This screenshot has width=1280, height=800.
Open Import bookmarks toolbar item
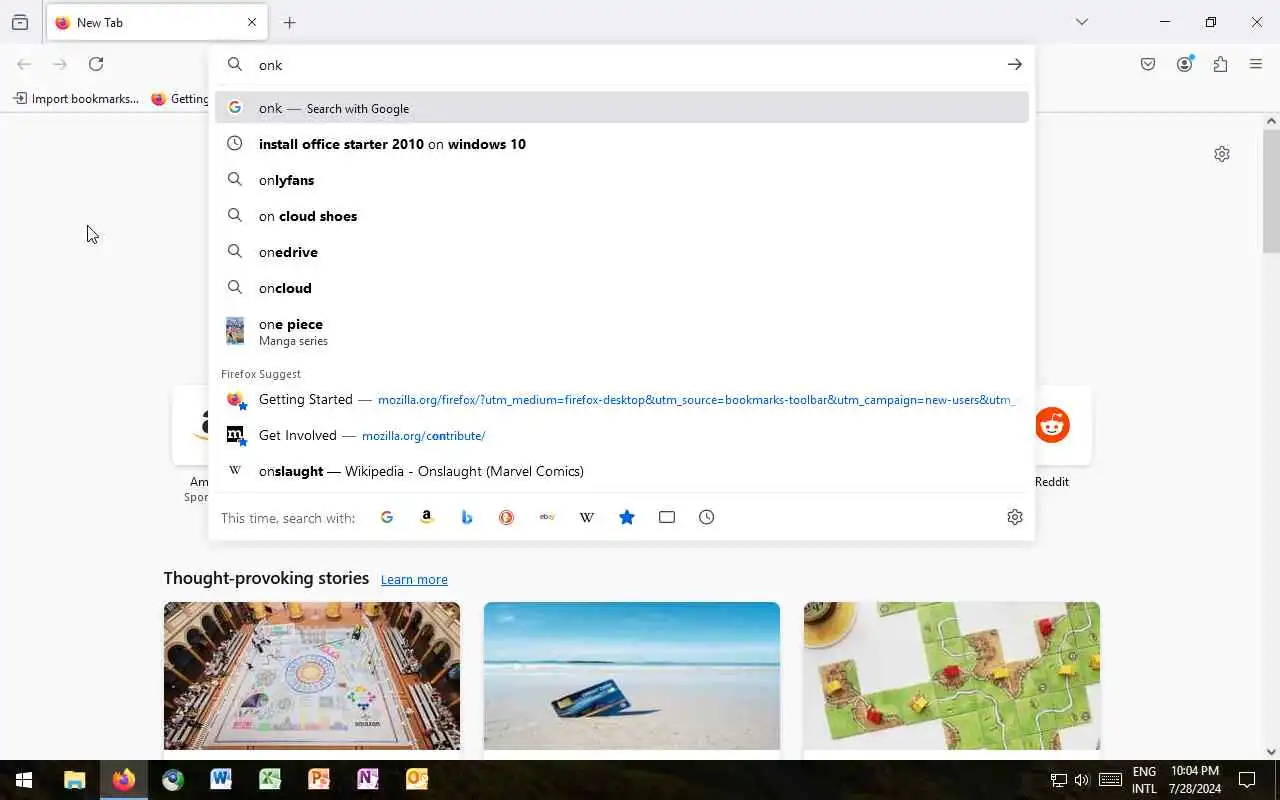click(76, 99)
